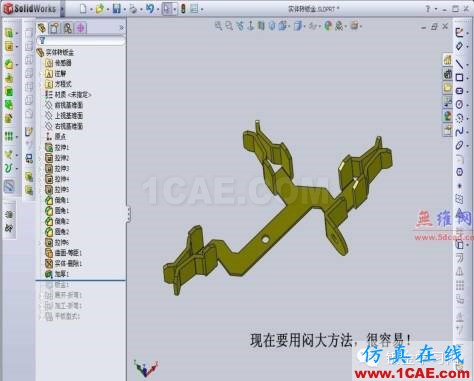This screenshot has width=474, height=381.
Task: Switch to PropertyManager tab
Action: [x=55, y=28]
